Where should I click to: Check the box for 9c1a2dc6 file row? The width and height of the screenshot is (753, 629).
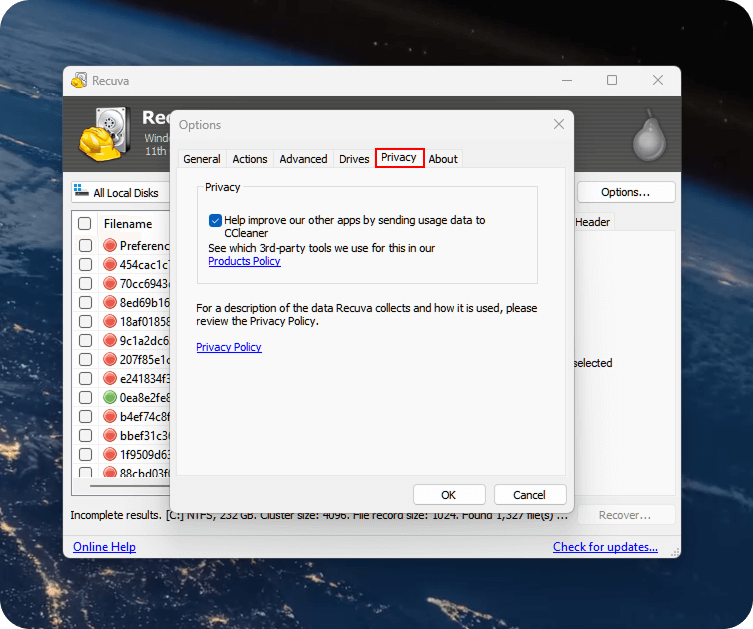tap(85, 340)
